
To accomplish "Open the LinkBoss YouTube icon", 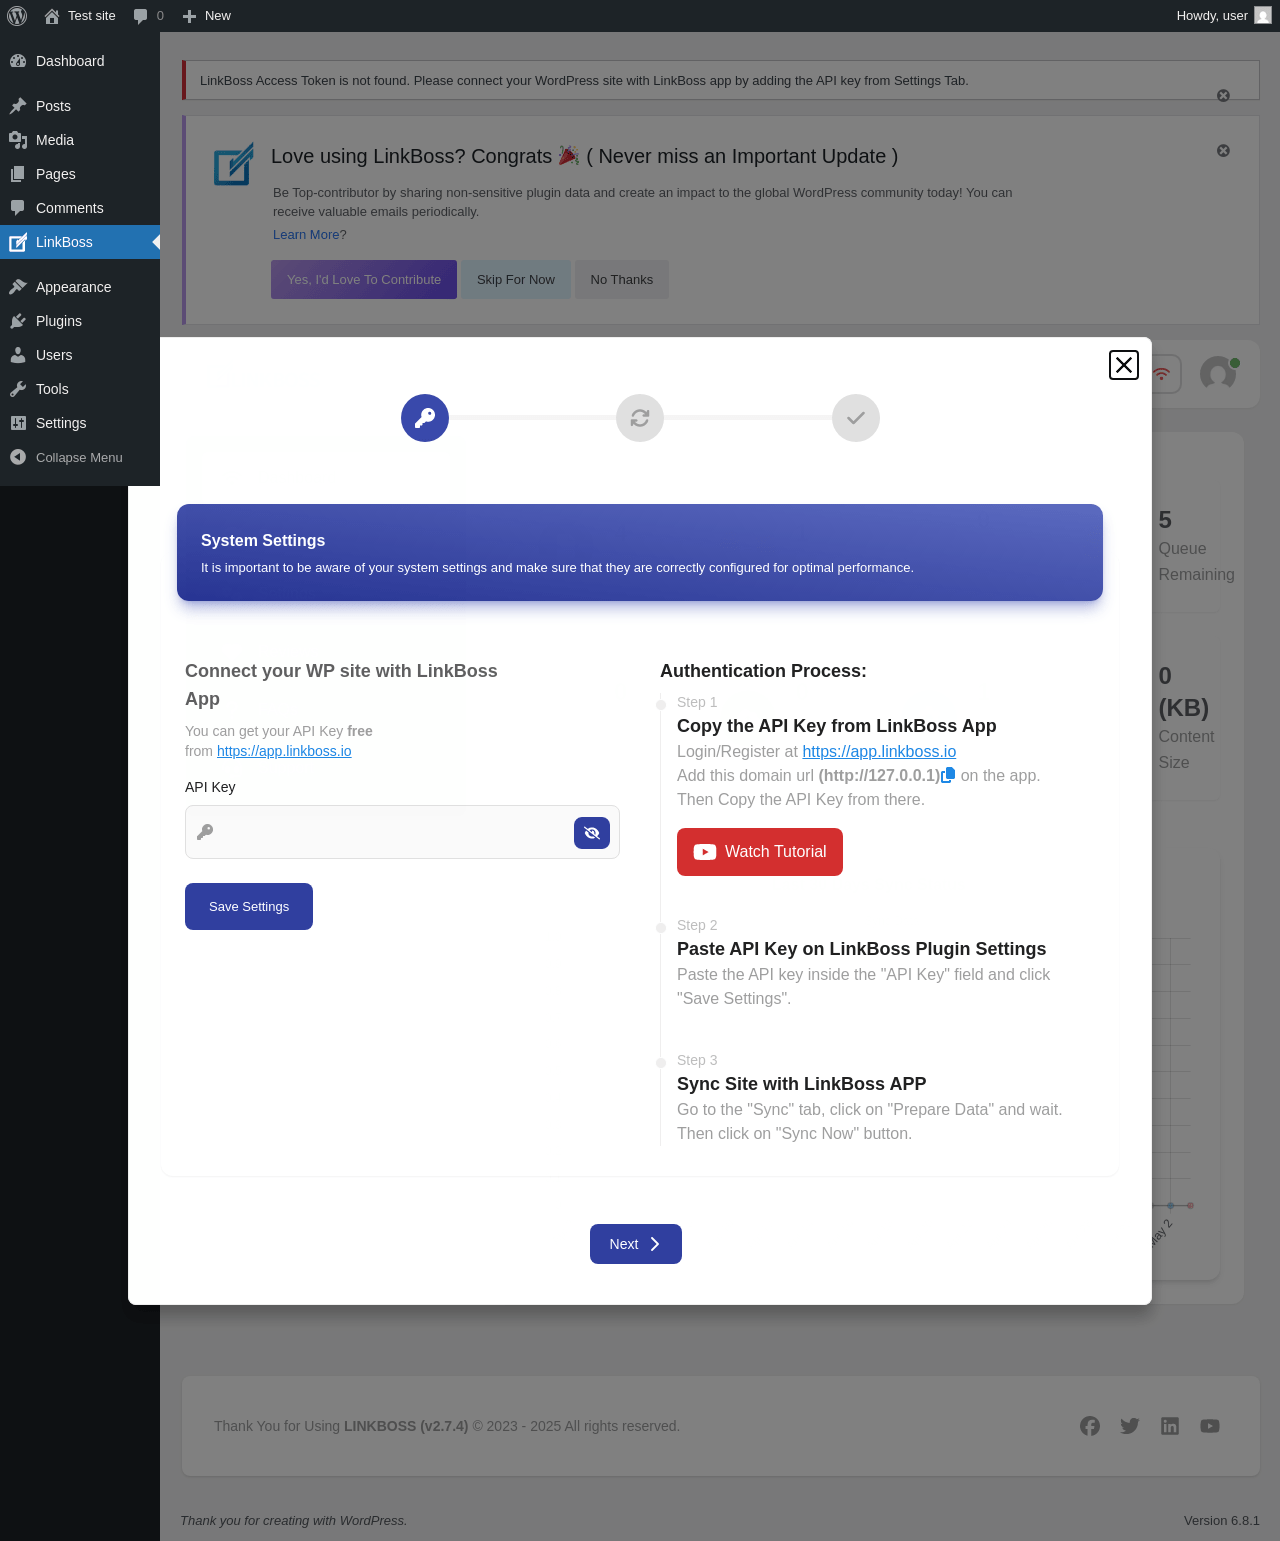I will [1210, 1426].
